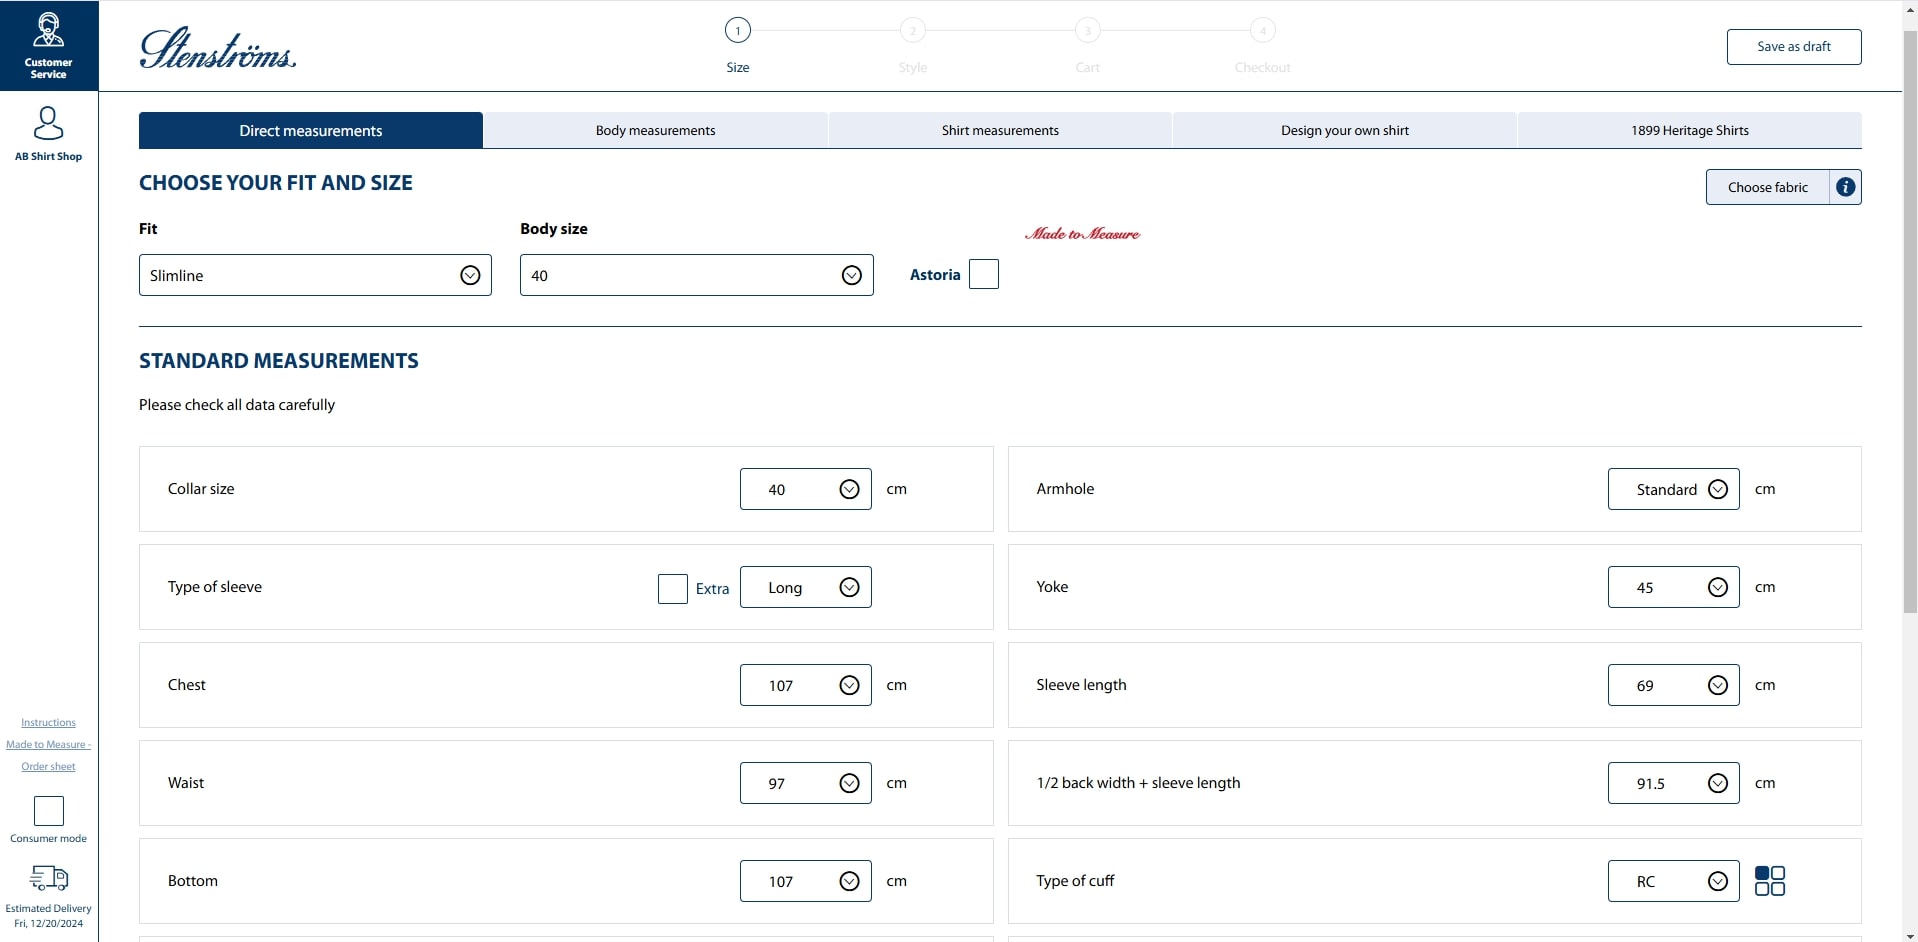Image resolution: width=1918 pixels, height=942 pixels.
Task: Click the Save as draft button
Action: (x=1793, y=47)
